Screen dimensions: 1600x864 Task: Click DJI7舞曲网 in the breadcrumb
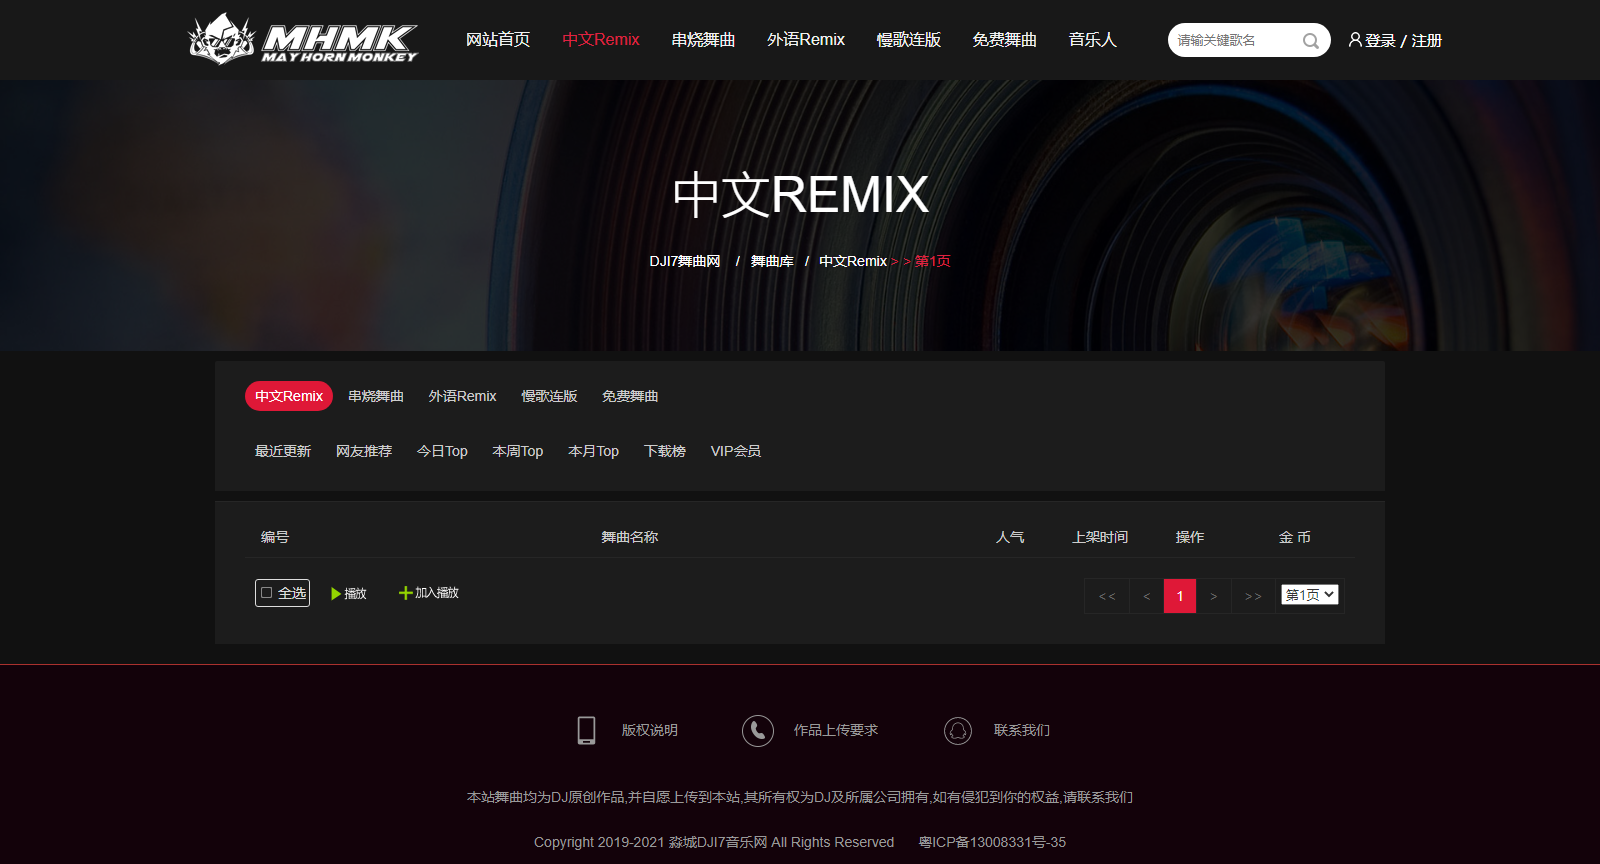tap(685, 261)
